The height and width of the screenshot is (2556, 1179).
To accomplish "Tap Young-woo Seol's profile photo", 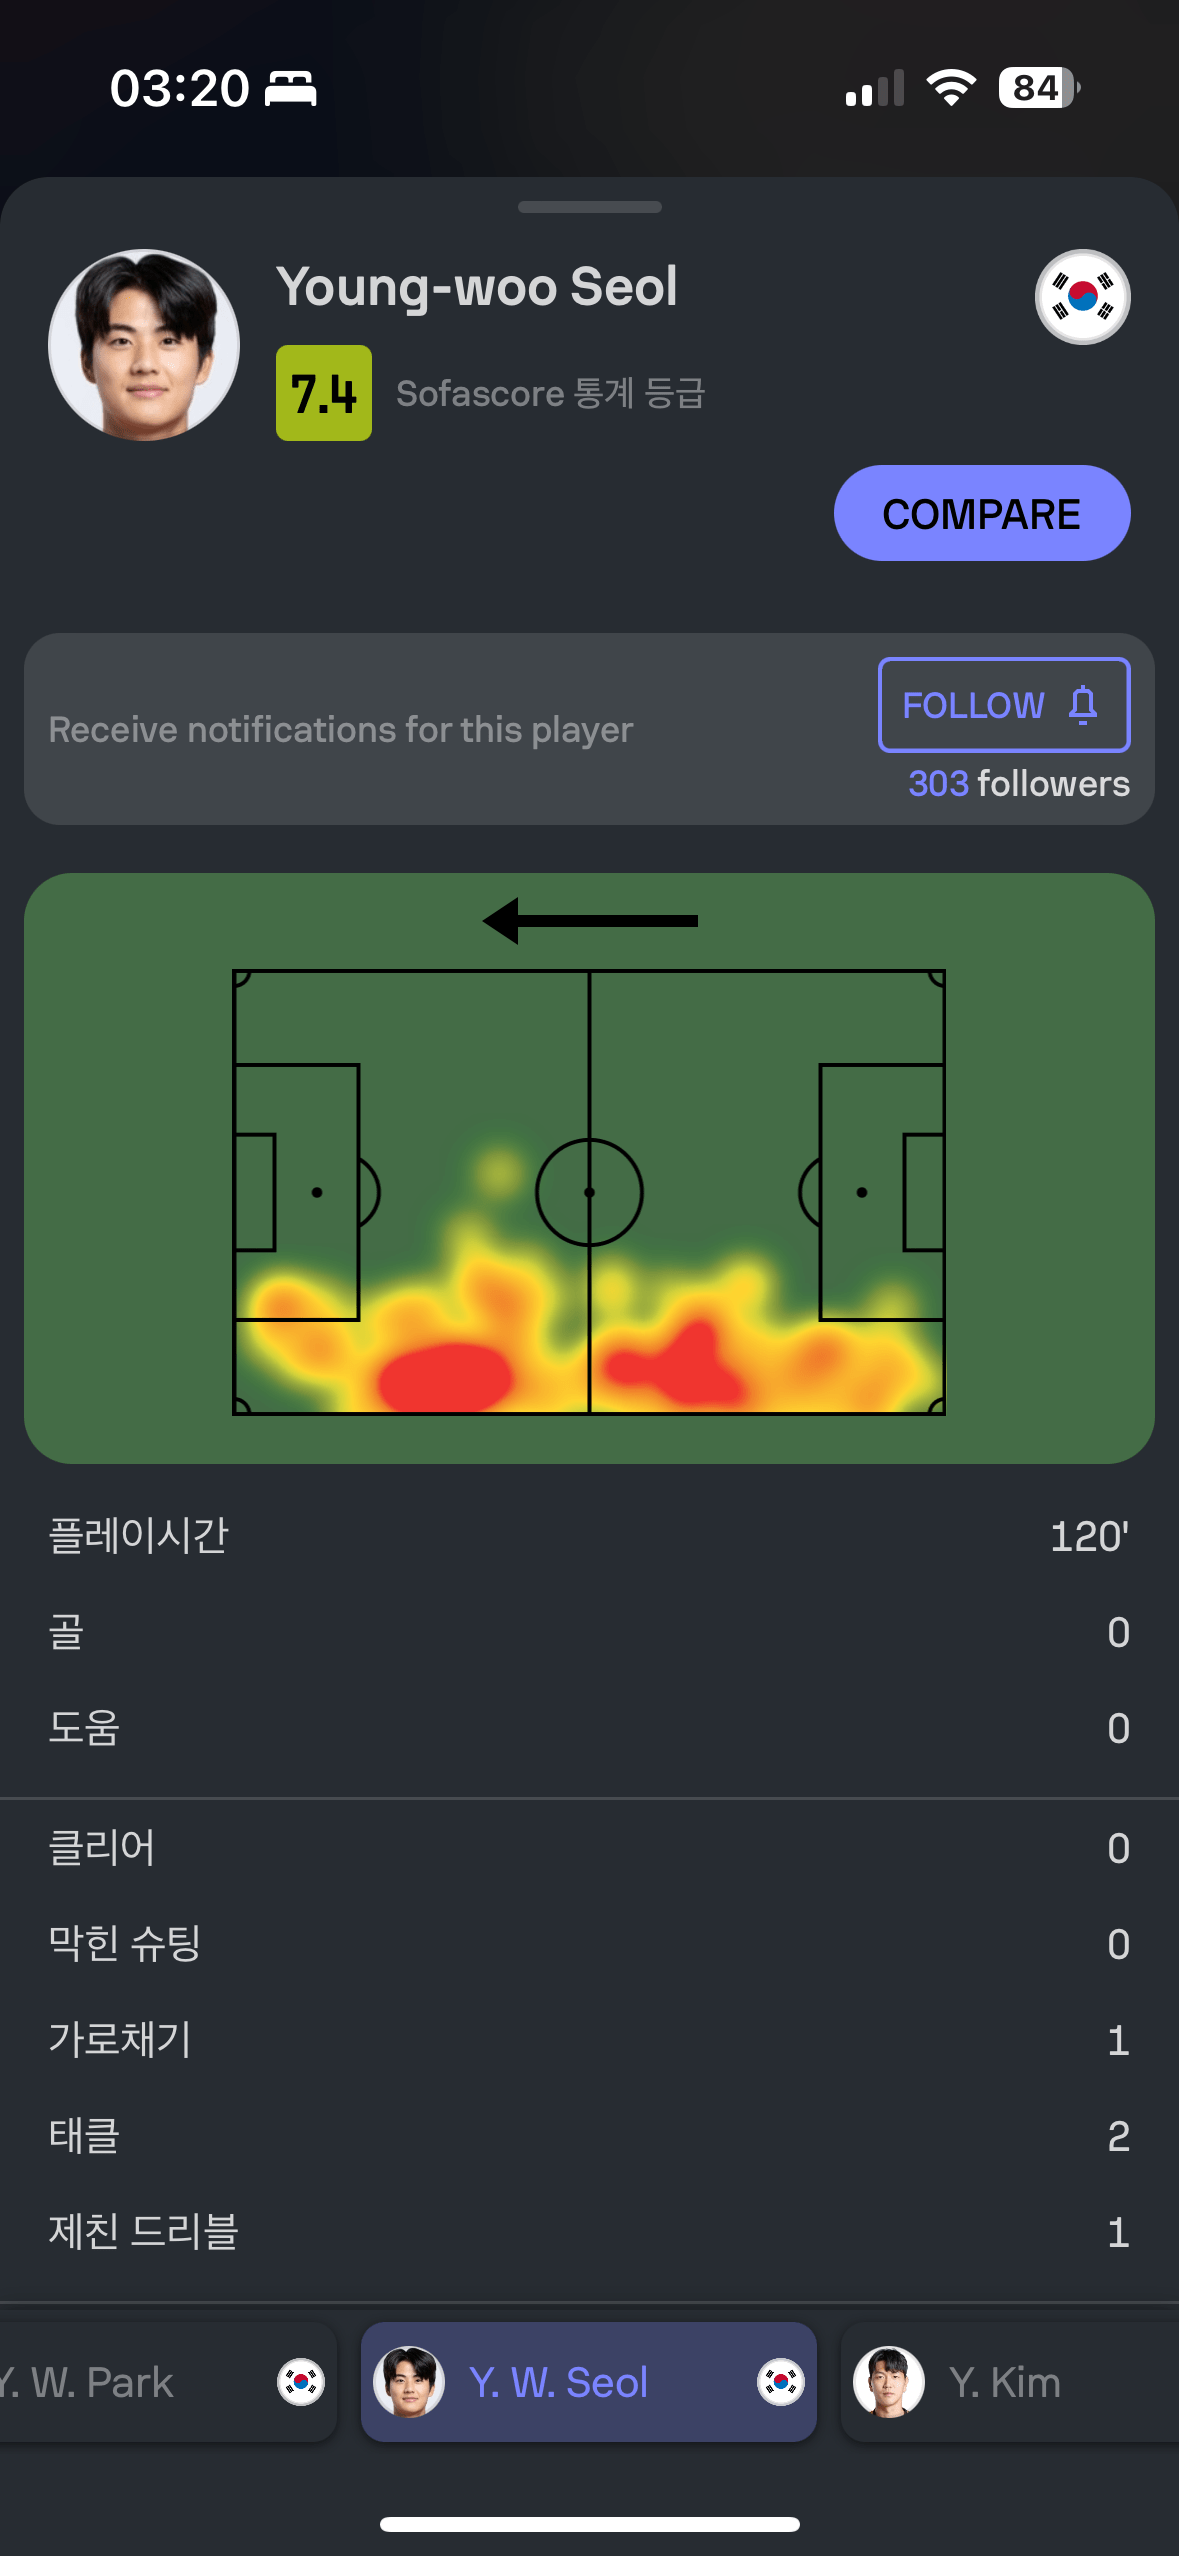I will [x=144, y=345].
